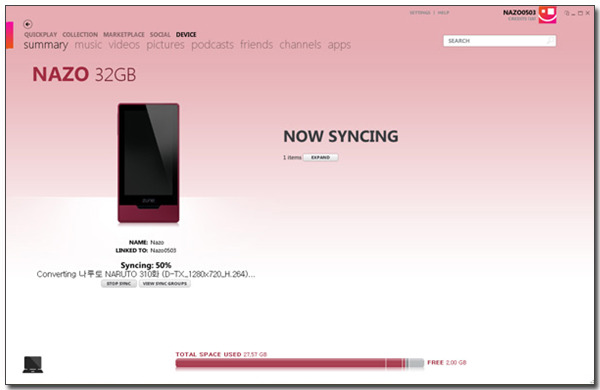Click the computer sync icon at bottom left
Viewport: 600px width, 390px height.
coord(33,364)
